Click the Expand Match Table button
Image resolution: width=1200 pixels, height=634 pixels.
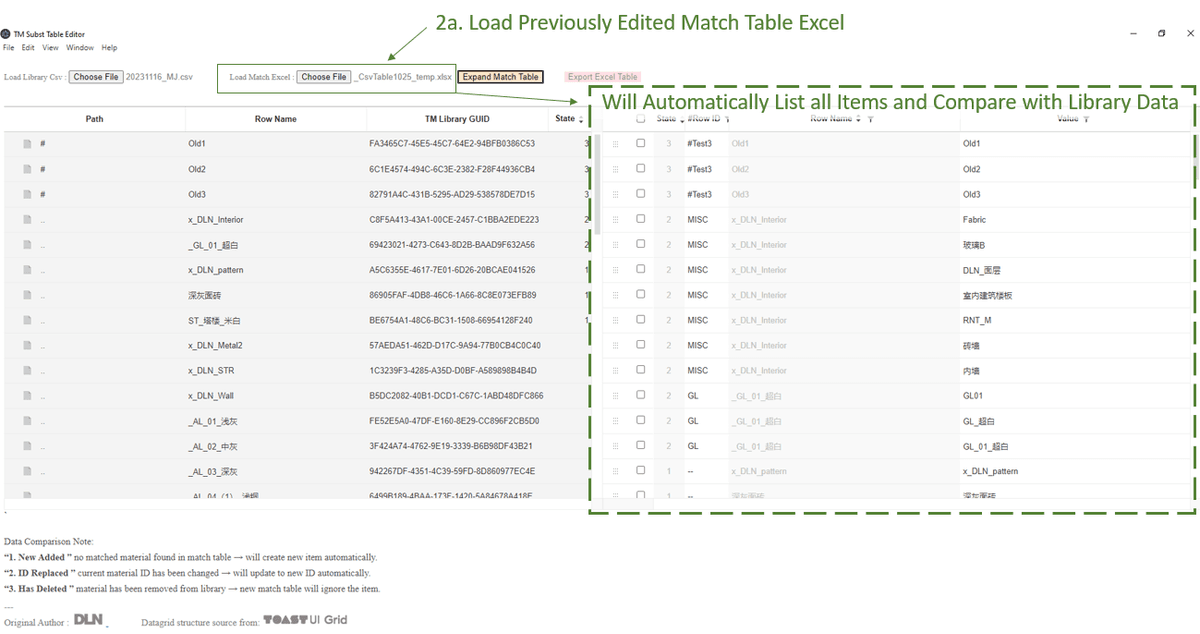[x=500, y=77]
